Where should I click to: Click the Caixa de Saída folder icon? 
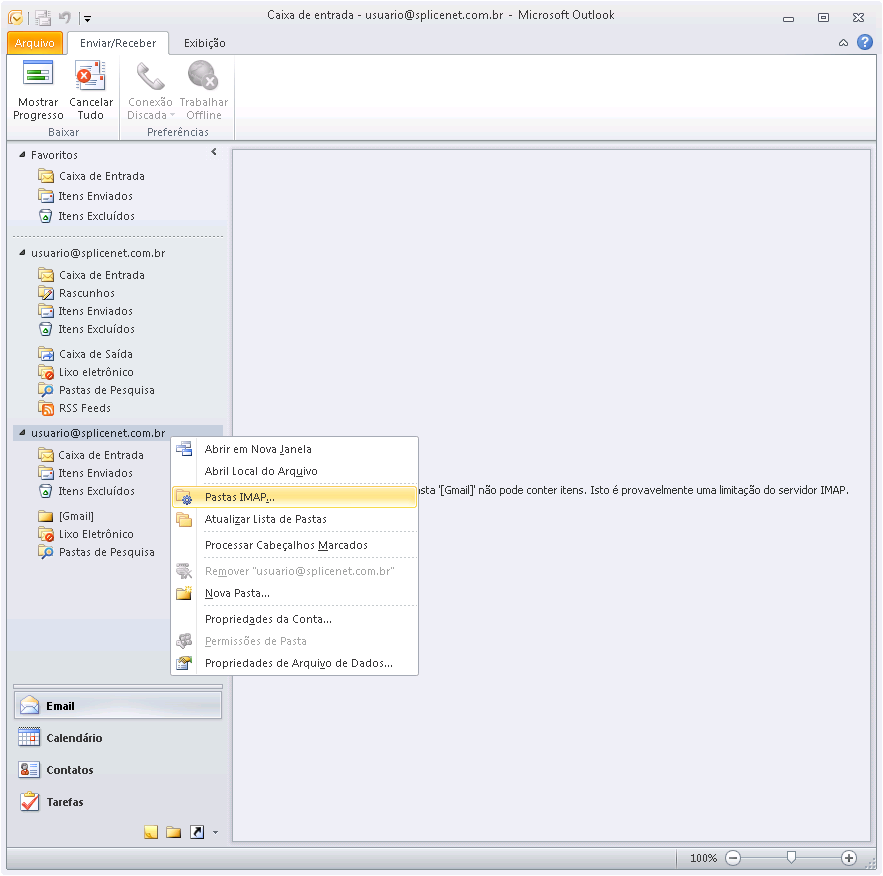46,354
